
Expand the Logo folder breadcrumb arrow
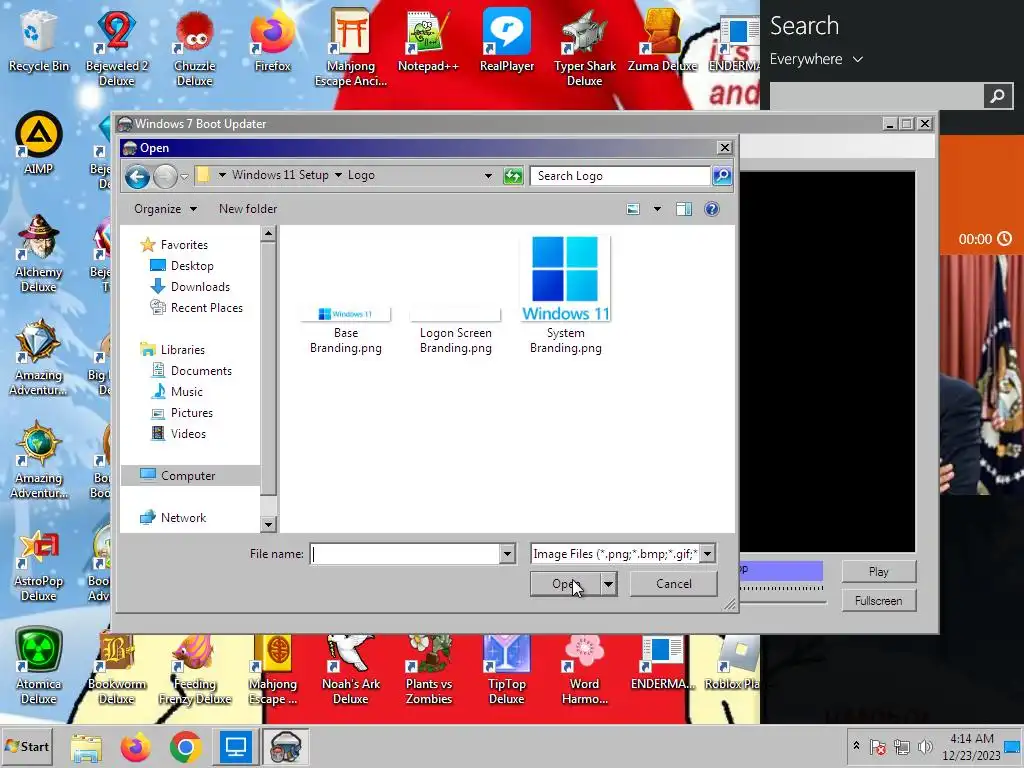click(338, 175)
